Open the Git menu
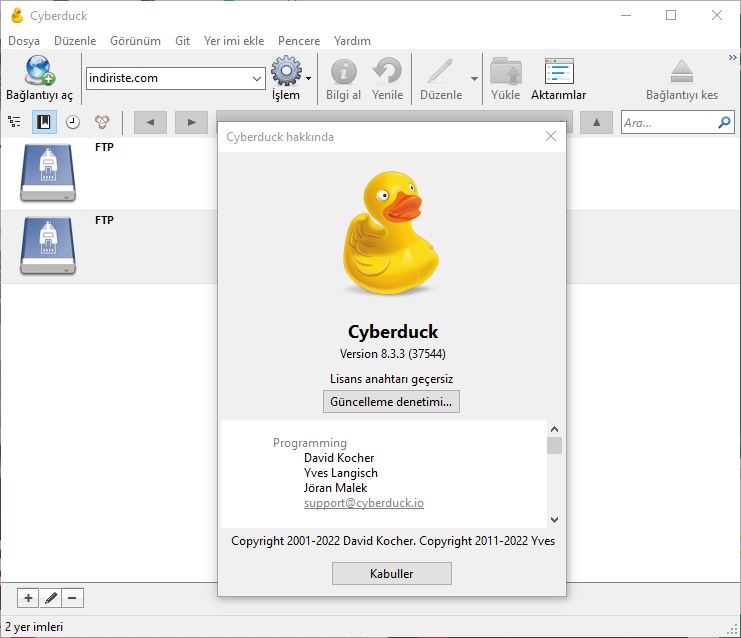This screenshot has height=638, width=741. (182, 41)
